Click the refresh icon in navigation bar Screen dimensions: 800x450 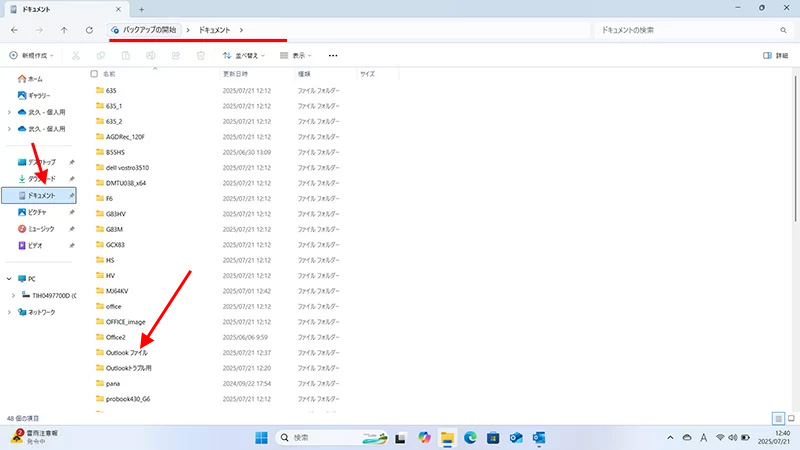click(x=90, y=30)
